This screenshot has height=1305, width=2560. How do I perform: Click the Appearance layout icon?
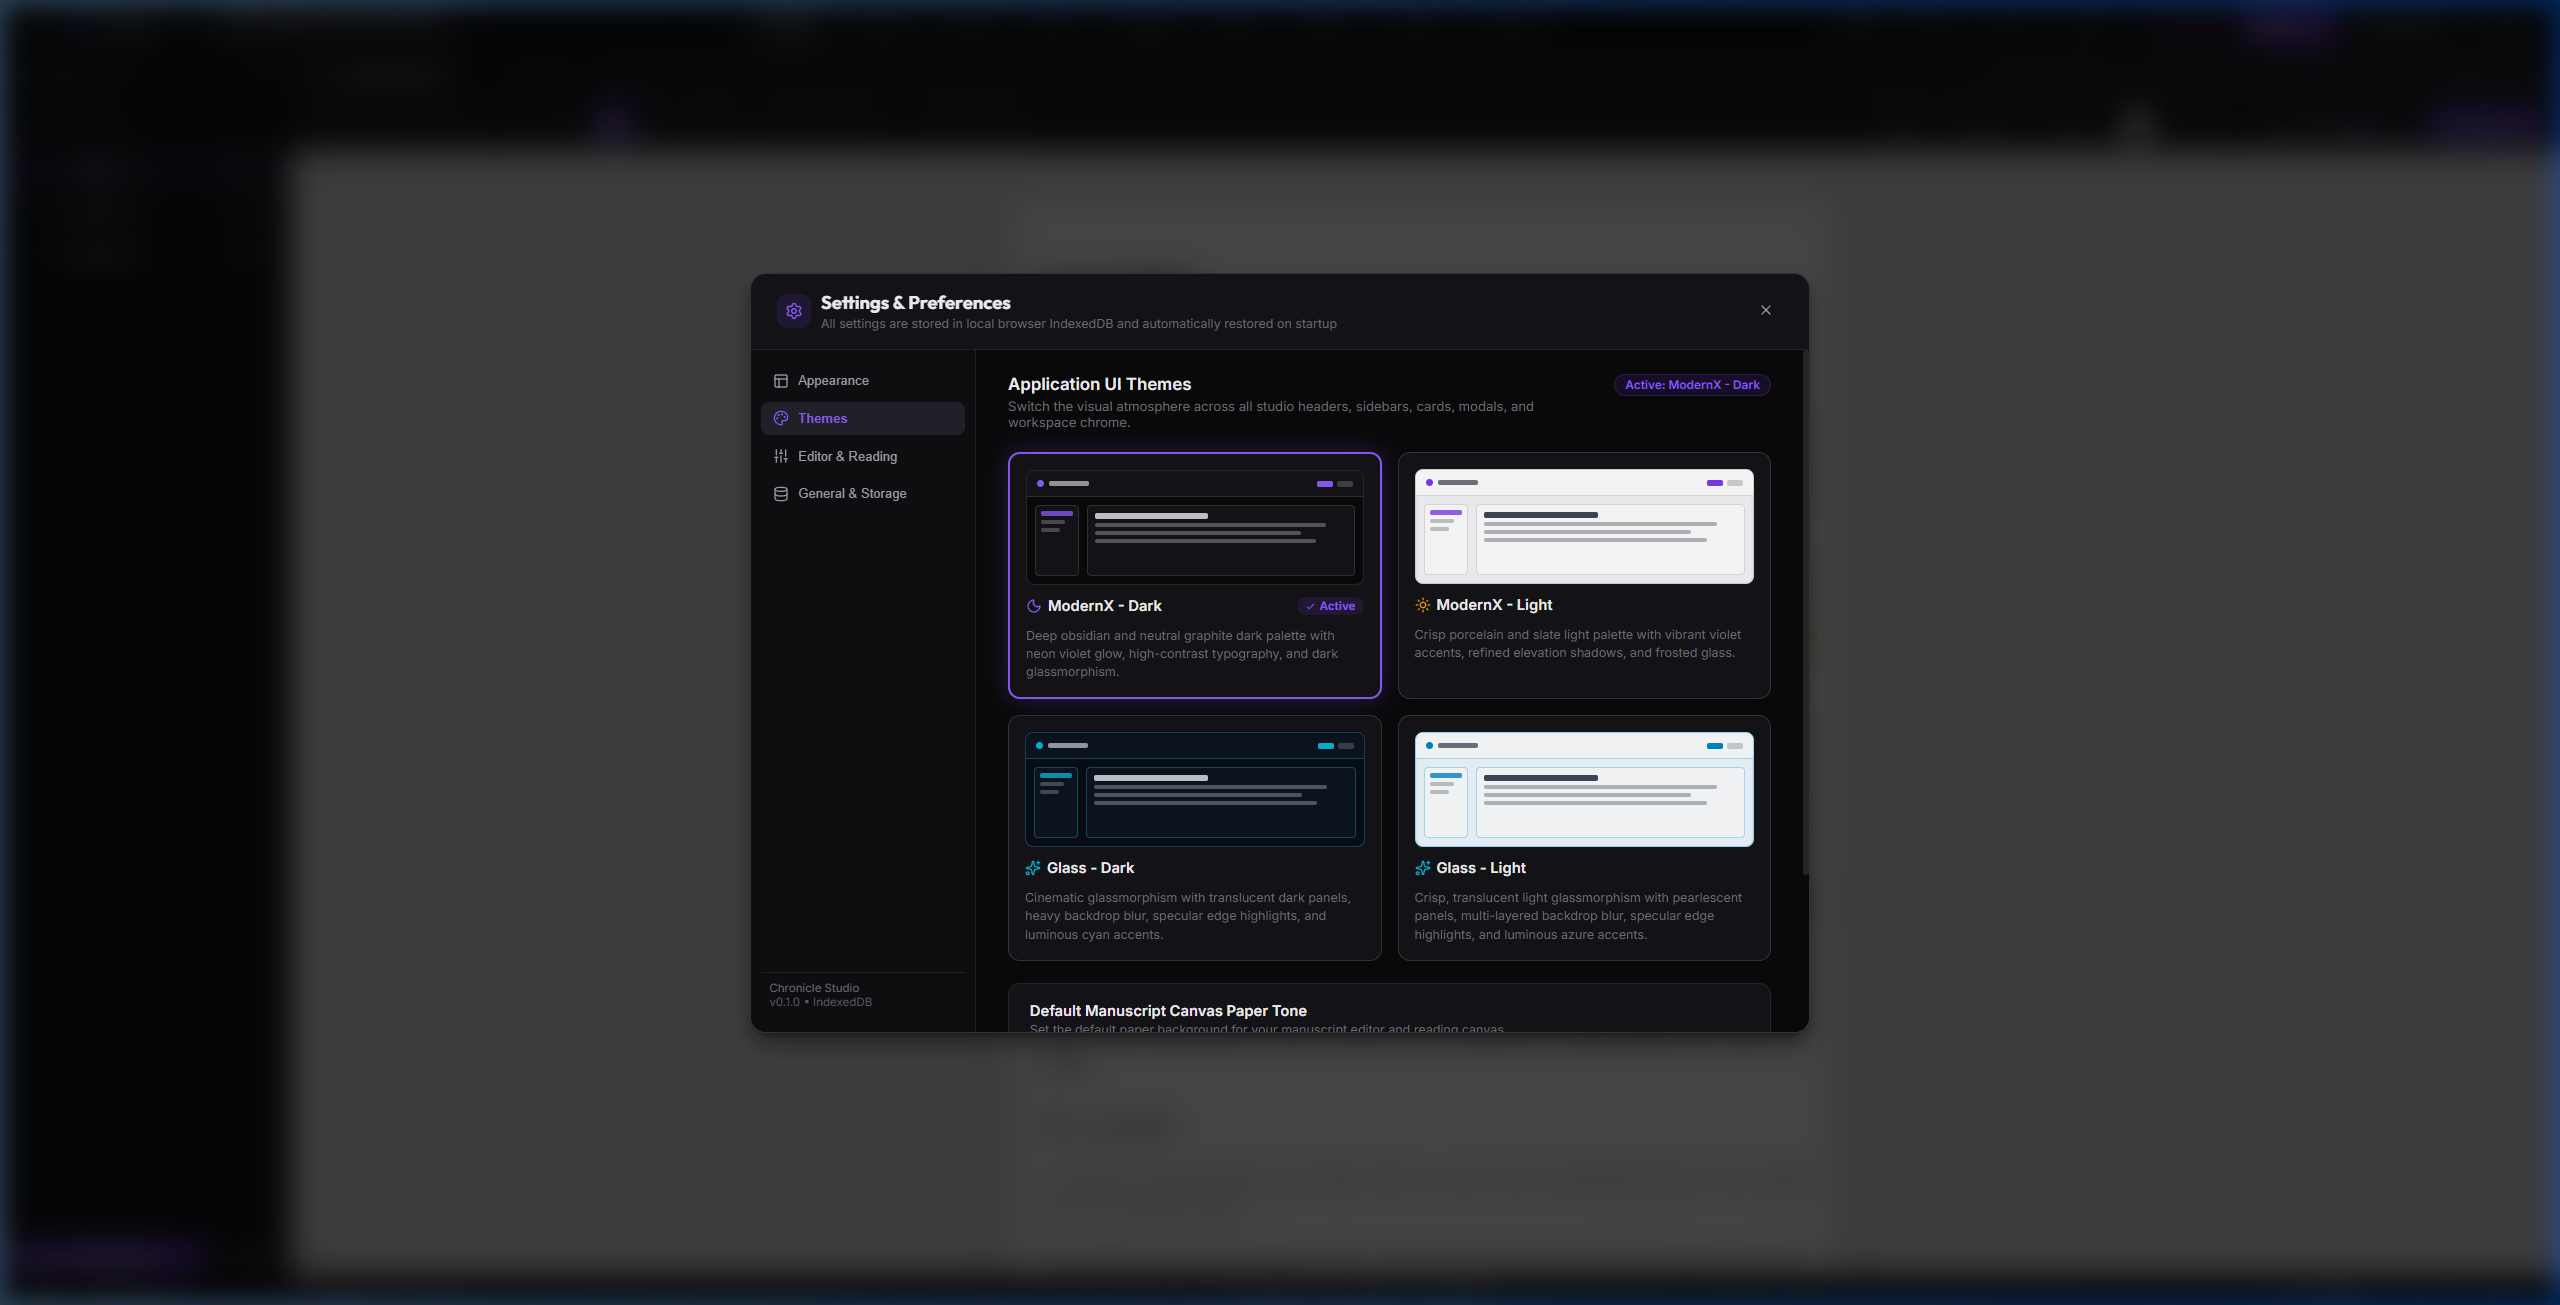click(781, 381)
